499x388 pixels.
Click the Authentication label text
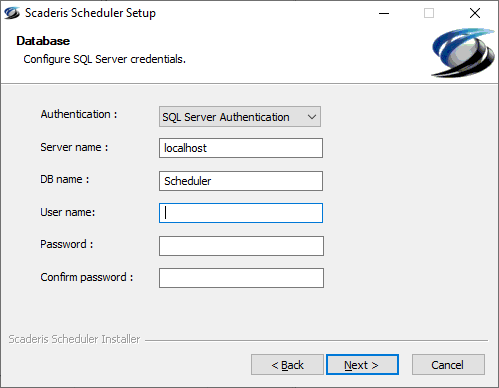tap(79, 114)
